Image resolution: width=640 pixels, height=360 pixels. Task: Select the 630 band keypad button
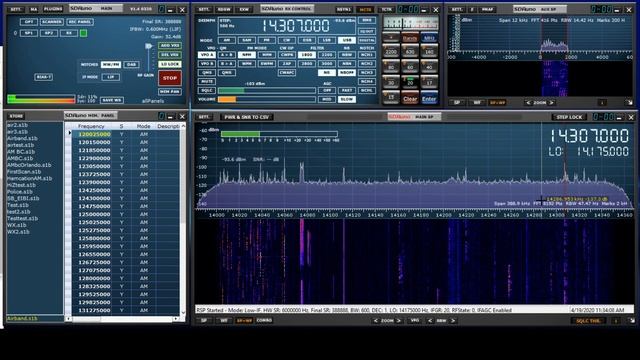(x=410, y=52)
